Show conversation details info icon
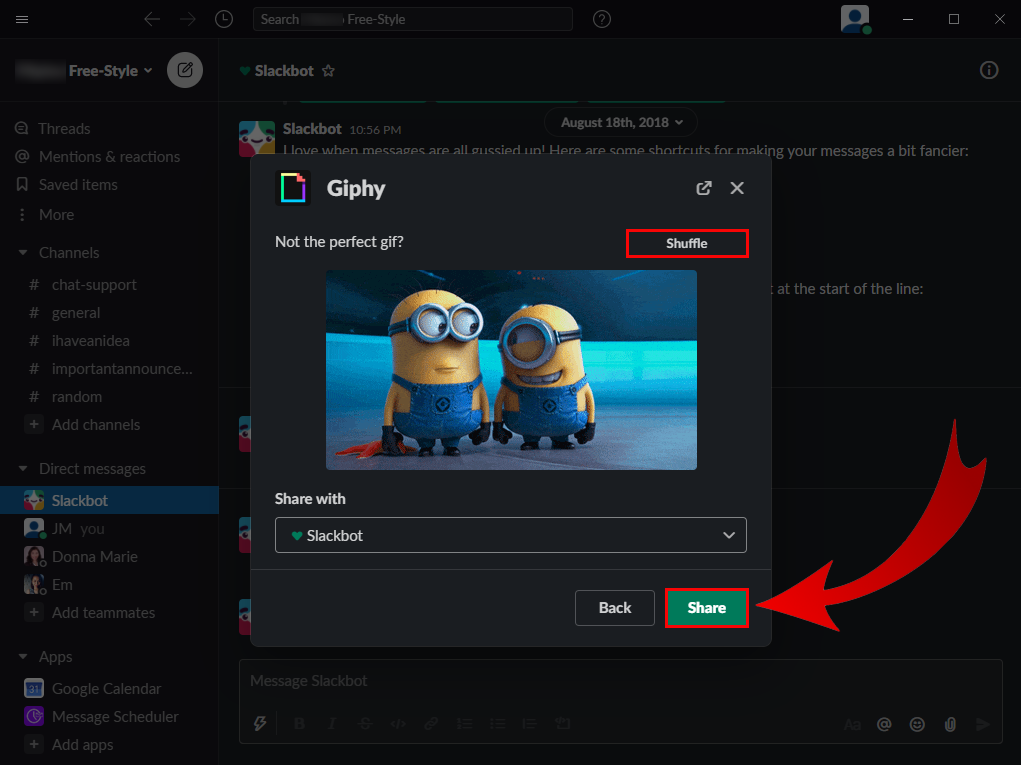 click(x=988, y=70)
